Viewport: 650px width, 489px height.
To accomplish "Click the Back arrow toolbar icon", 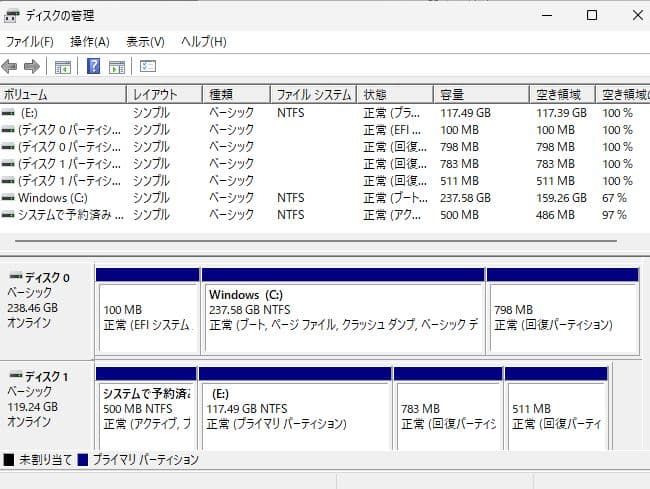I will [9, 66].
